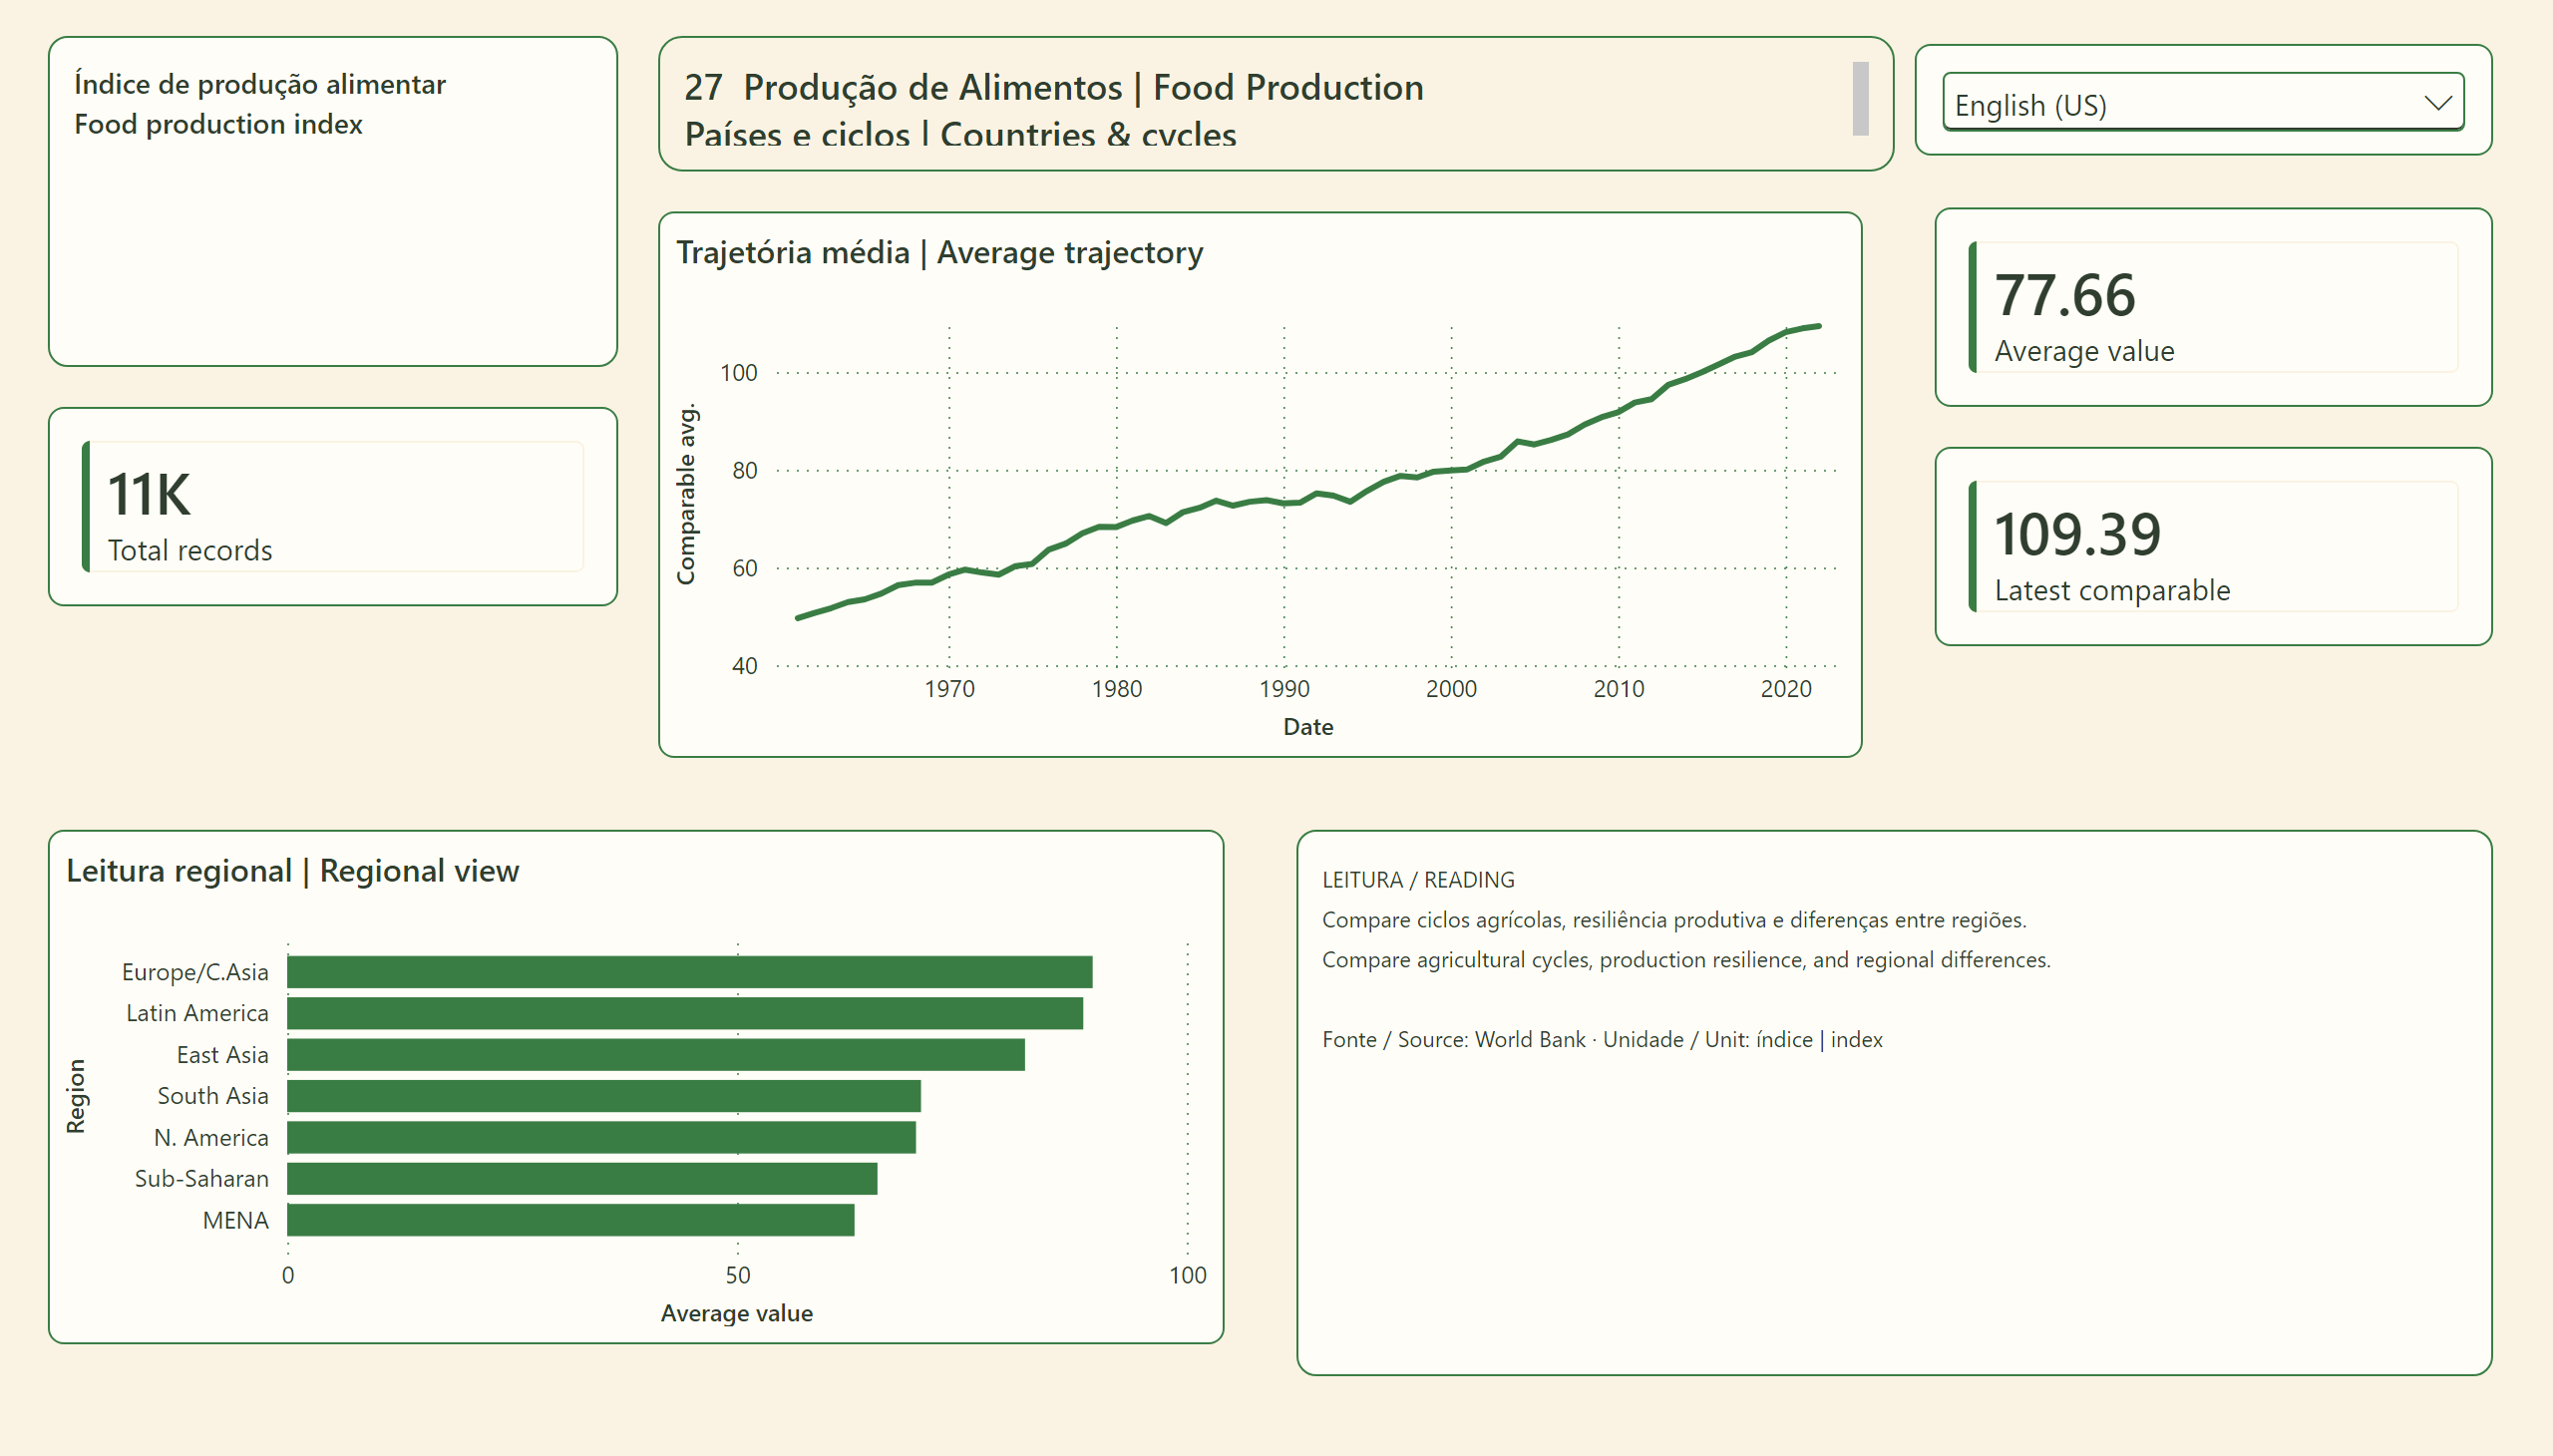This screenshot has height=1456, width=2553.
Task: Click the Europe/C.Asia bar
Action: coord(690,972)
